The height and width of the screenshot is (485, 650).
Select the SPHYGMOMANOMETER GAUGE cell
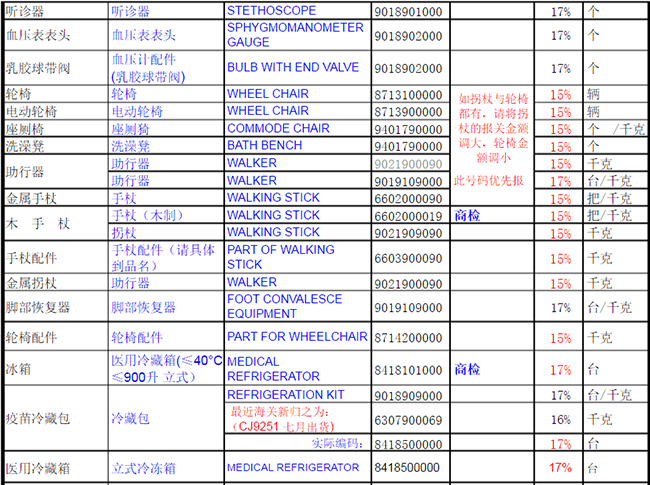pyautogui.click(x=296, y=35)
